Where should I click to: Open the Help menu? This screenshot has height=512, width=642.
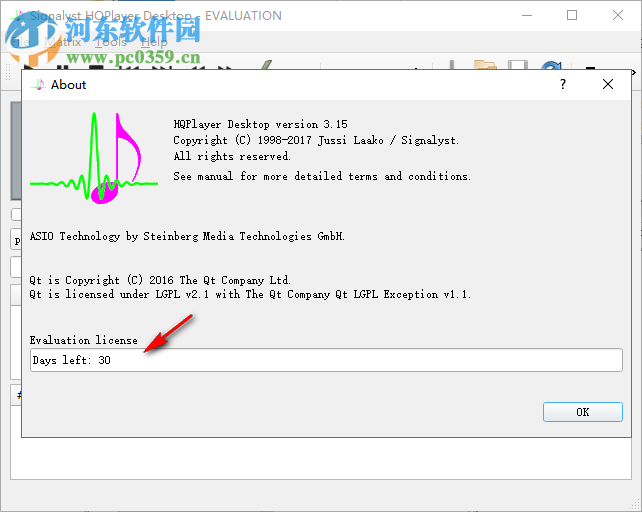[x=154, y=42]
